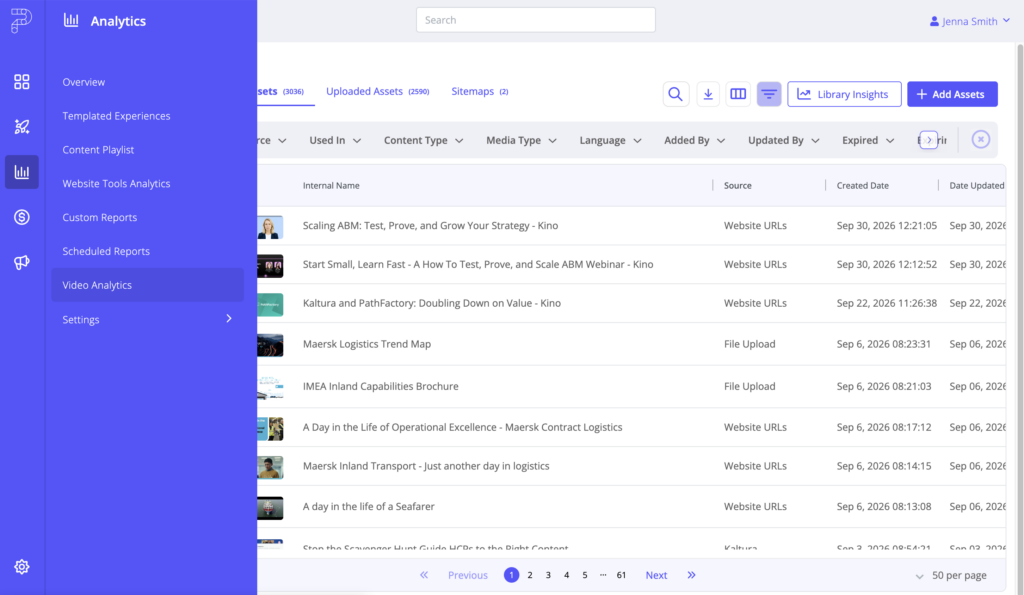
Task: Expand the Updated By filter
Action: click(783, 140)
